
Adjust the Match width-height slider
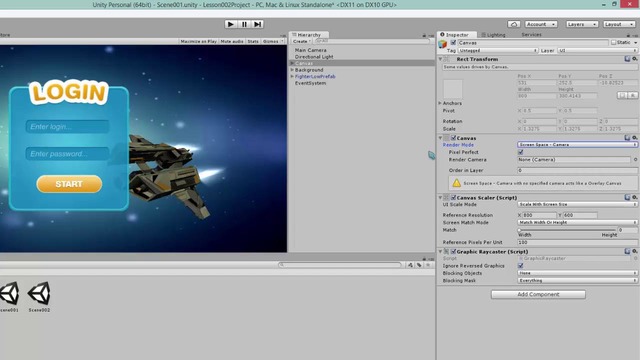pyautogui.click(x=567, y=230)
